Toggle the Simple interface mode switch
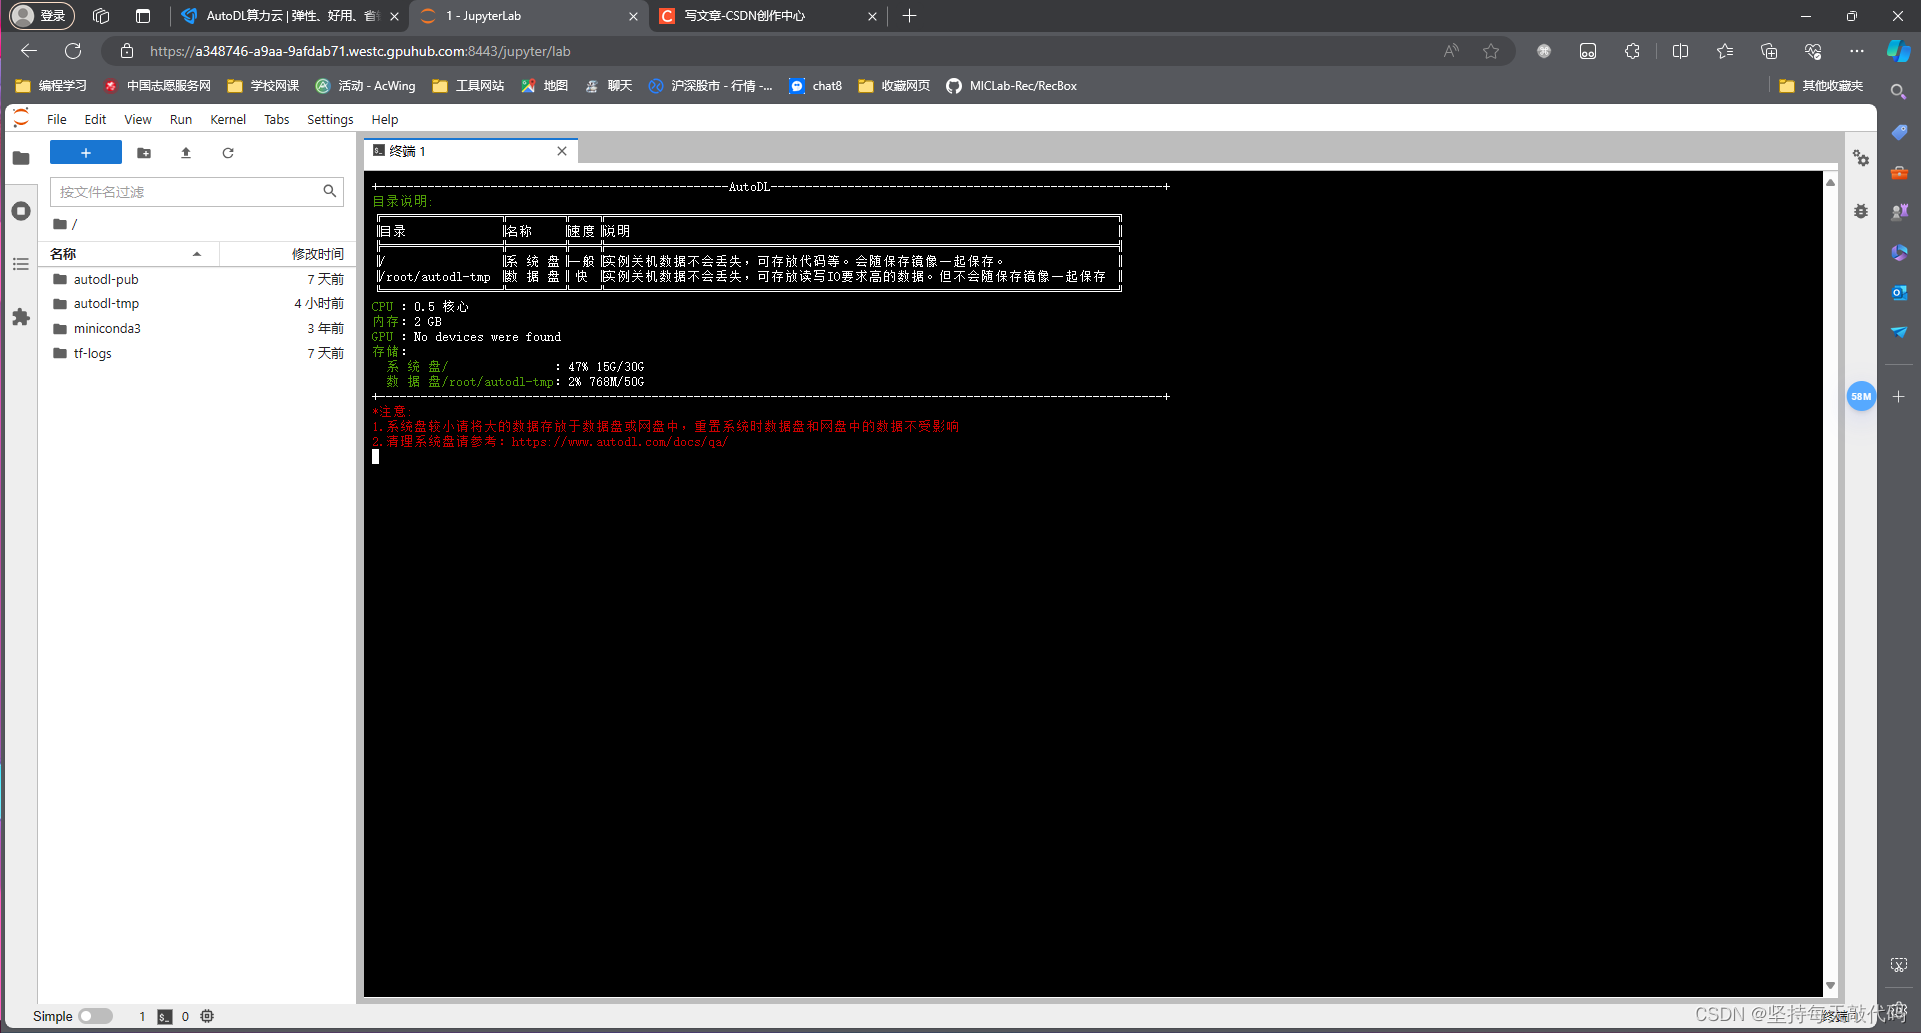 pyautogui.click(x=95, y=1016)
